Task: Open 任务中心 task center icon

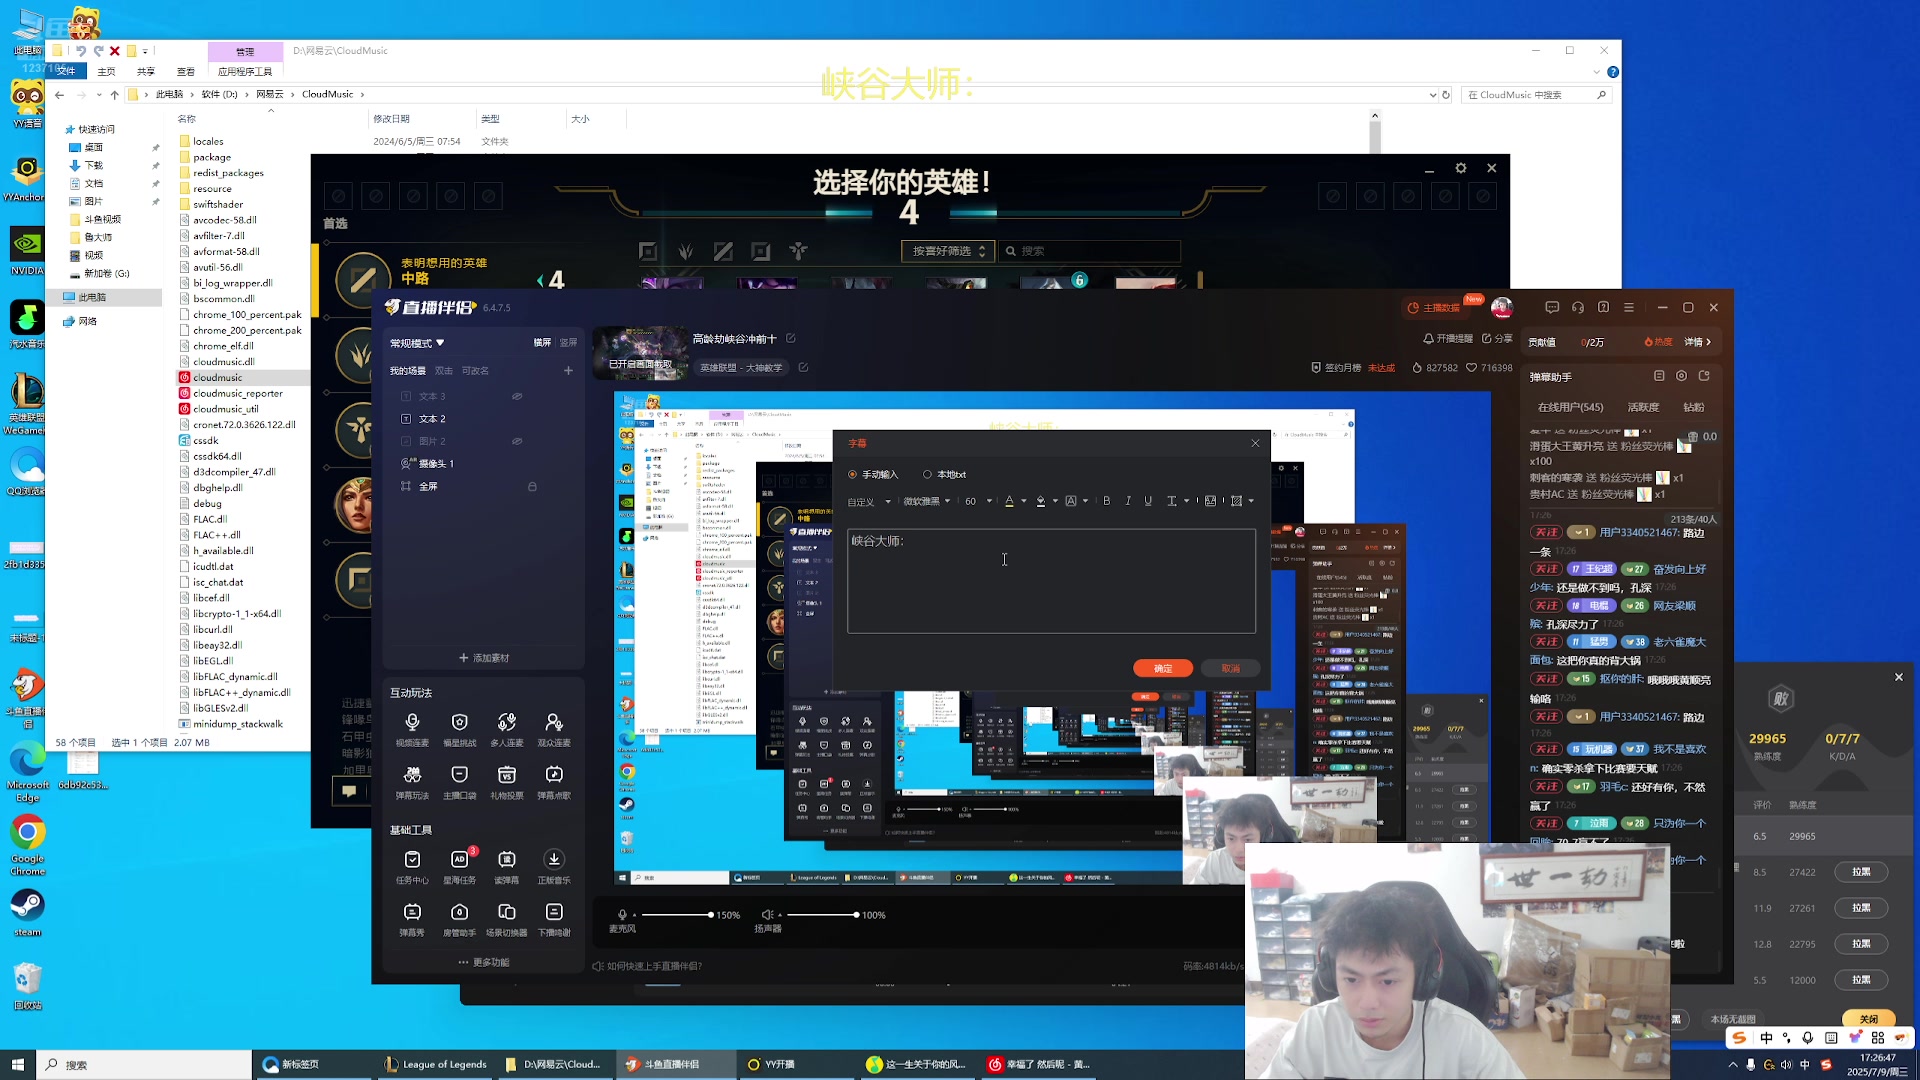Action: tap(412, 867)
